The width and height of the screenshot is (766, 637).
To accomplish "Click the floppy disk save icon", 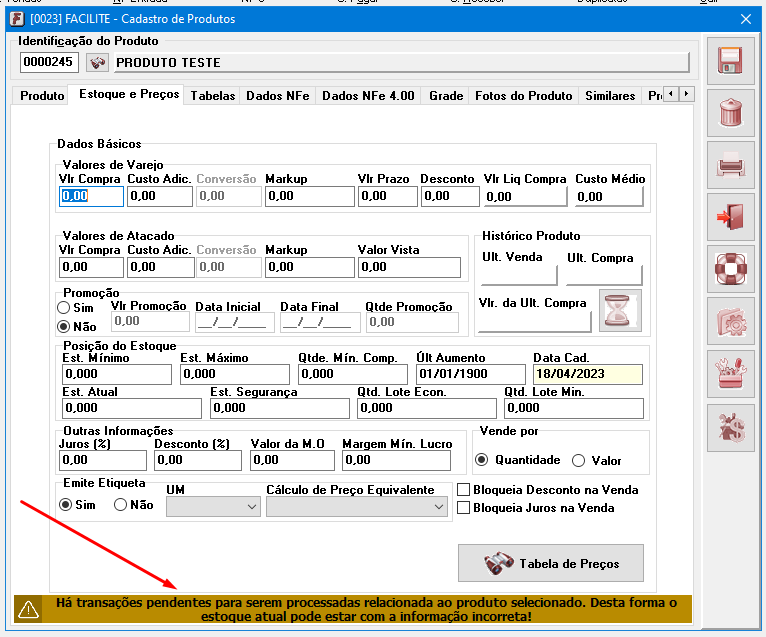I will pyautogui.click(x=730, y=61).
